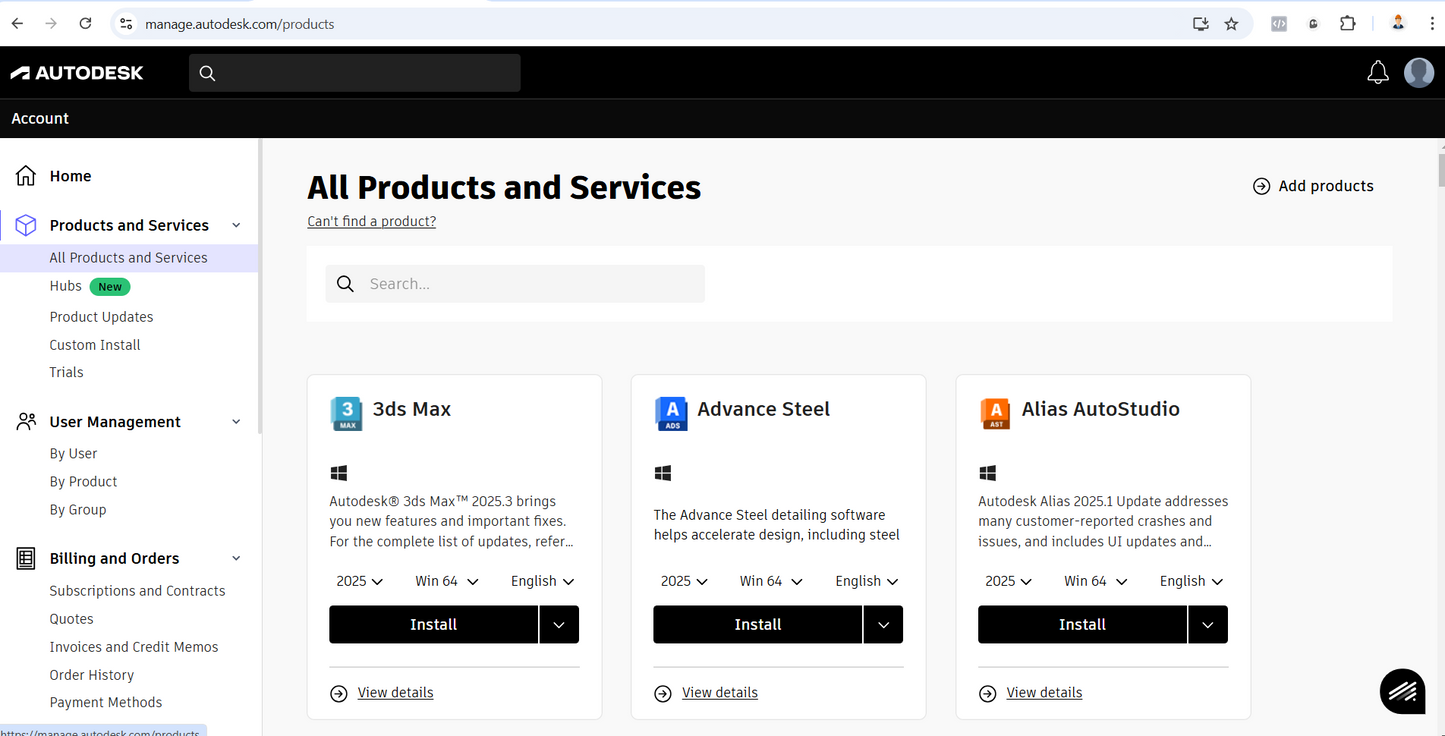Screen dimensions: 1445x736
Task: Open Subscriptions and Contracts
Action: coord(138,591)
